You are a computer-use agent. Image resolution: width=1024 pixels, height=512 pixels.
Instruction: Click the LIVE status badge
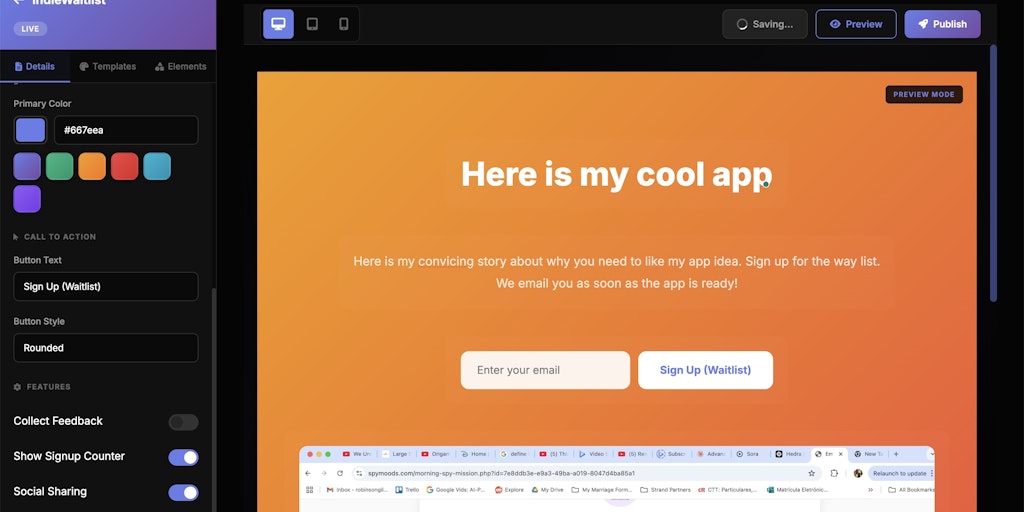[30, 29]
